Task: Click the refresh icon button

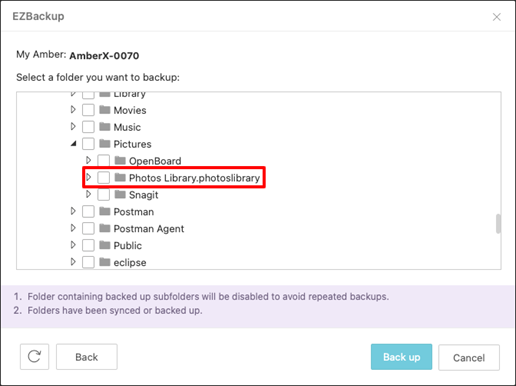Action: (34, 357)
